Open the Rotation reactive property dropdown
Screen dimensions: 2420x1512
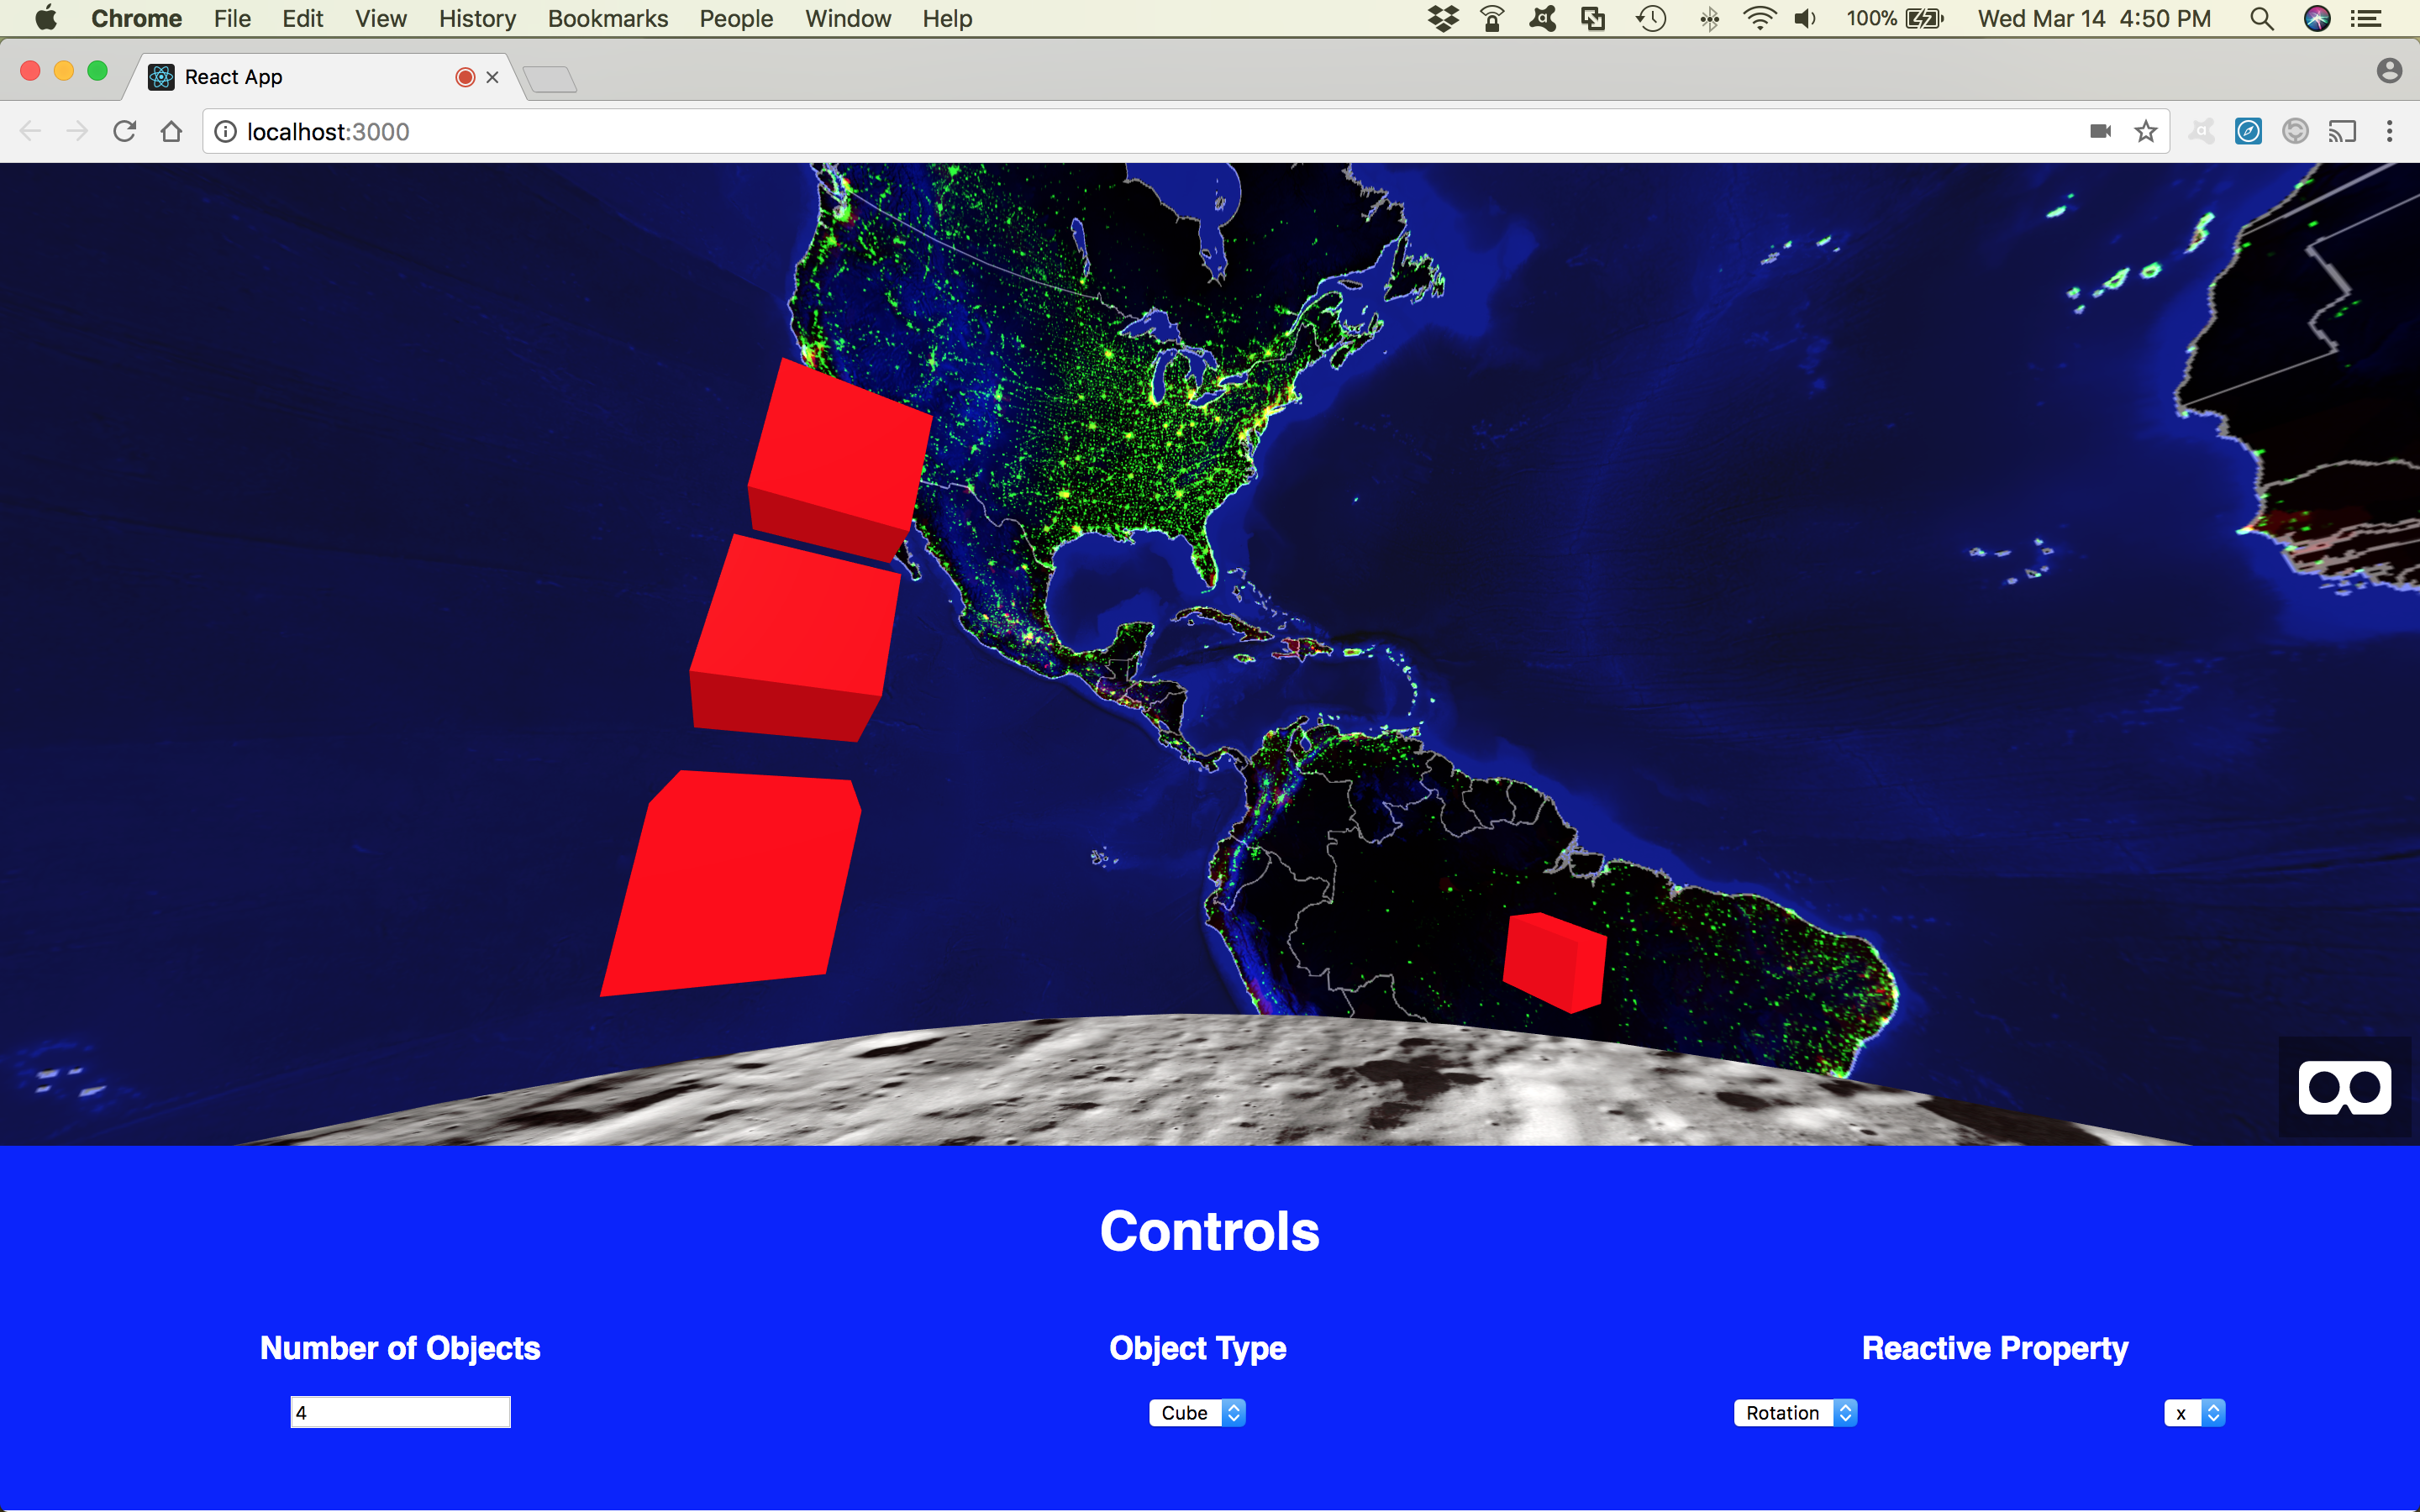click(1795, 1412)
